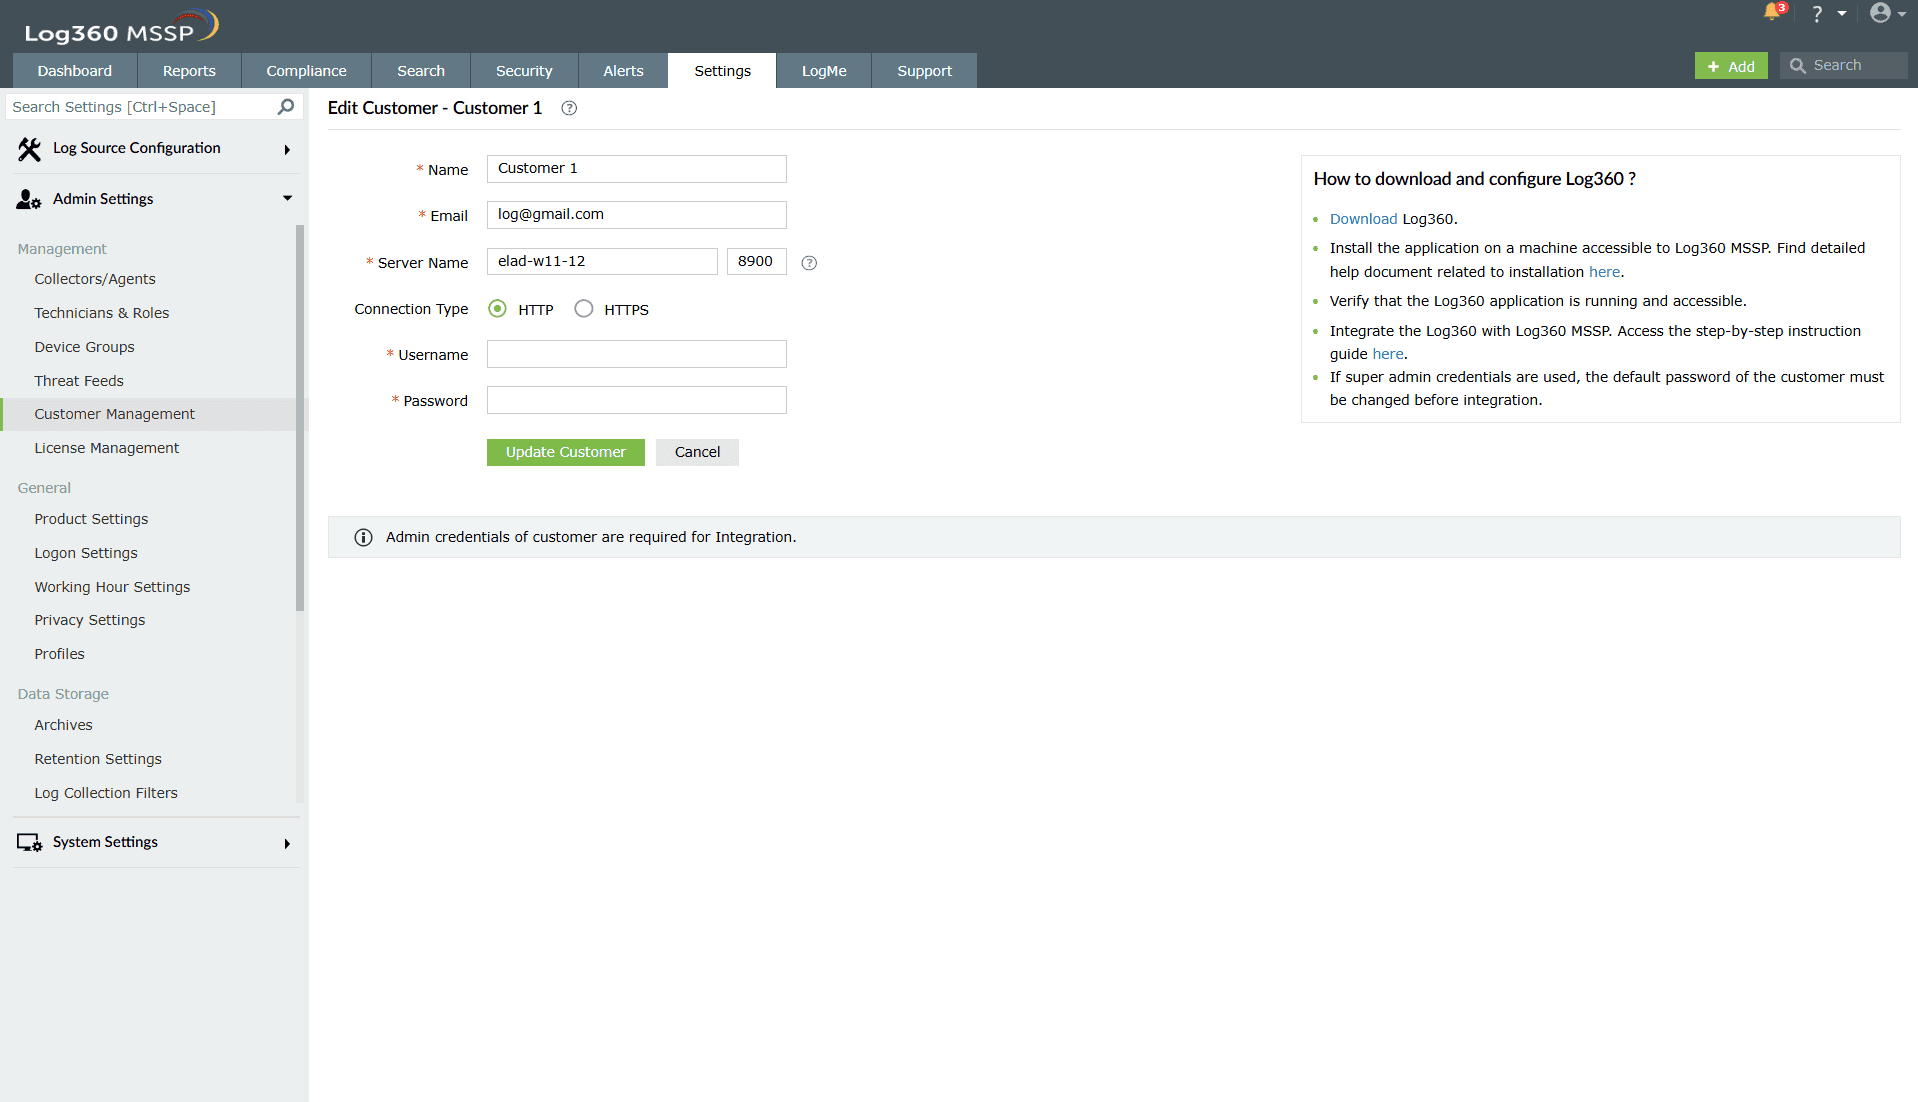Click the Name input field
Screen dimensions: 1918x1102
click(636, 169)
